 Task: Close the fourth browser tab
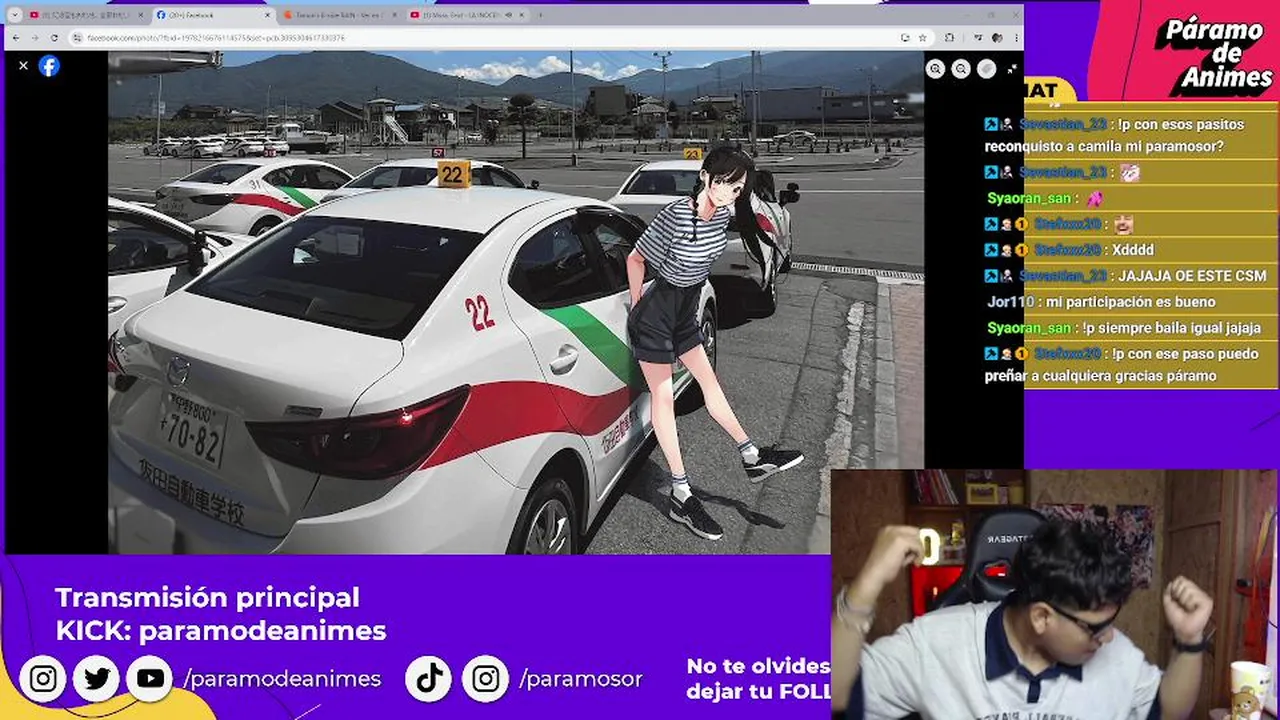521,15
